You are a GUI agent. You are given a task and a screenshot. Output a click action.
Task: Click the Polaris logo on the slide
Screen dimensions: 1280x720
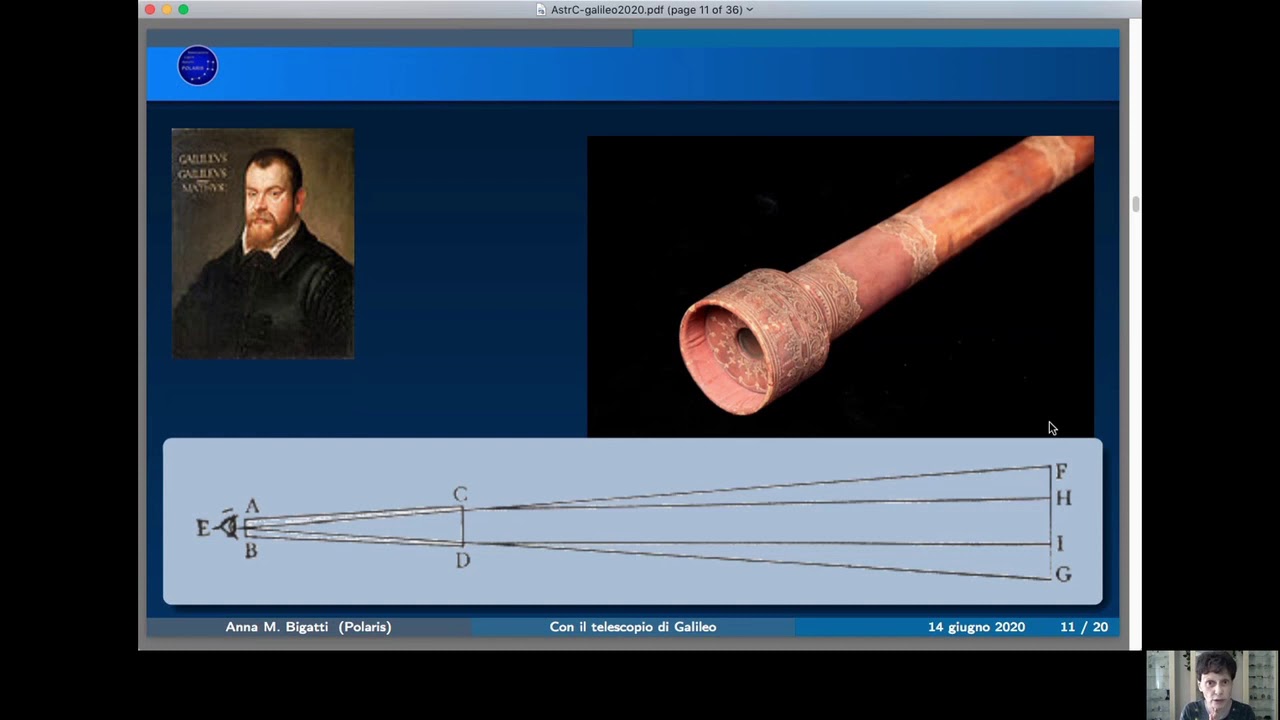(197, 66)
